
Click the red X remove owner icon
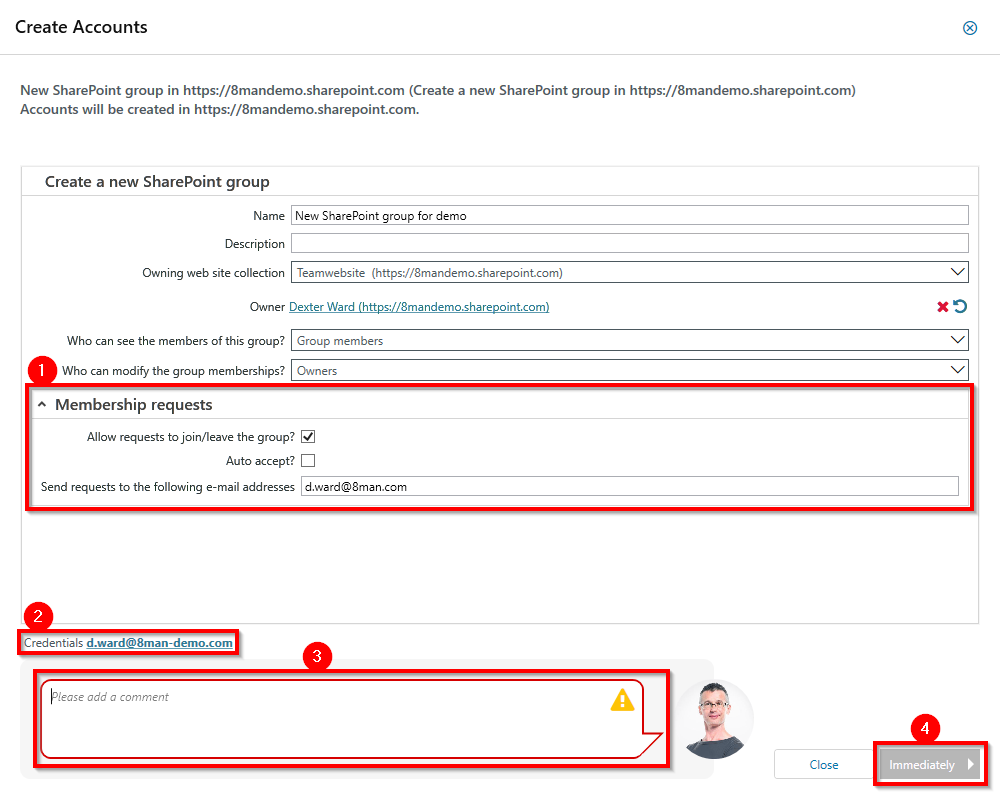pyautogui.click(x=942, y=307)
